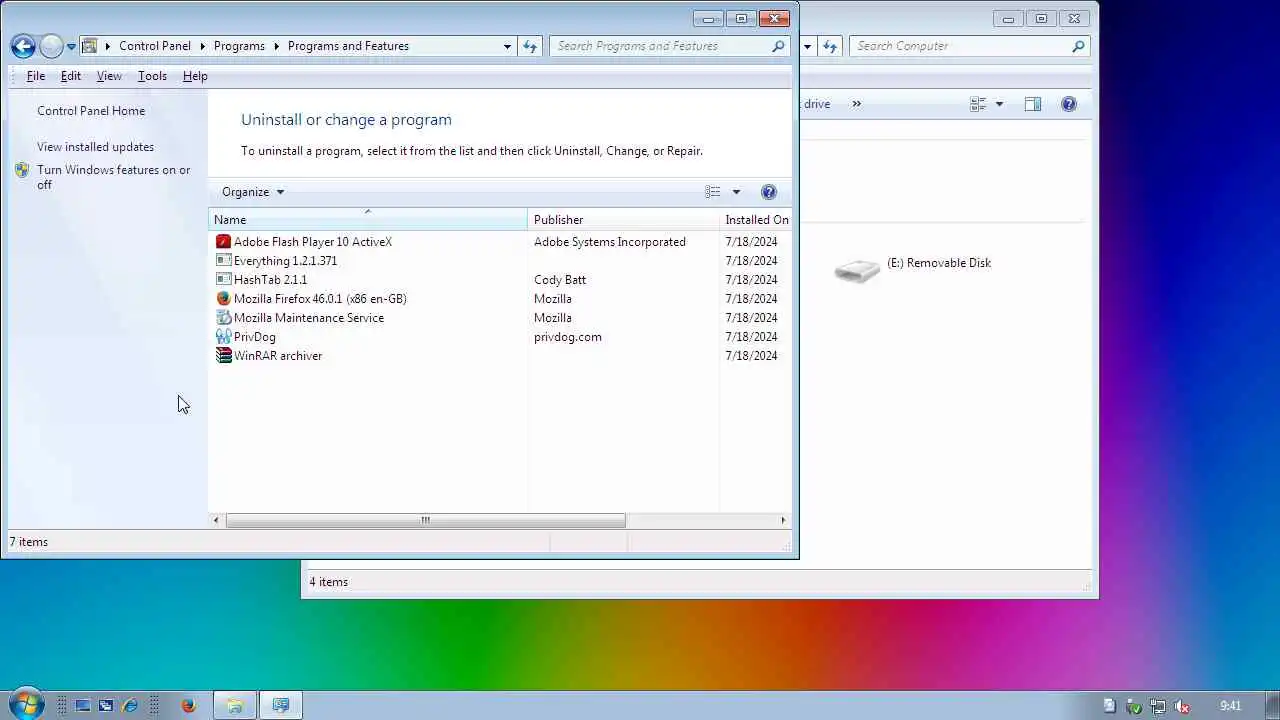Refresh the Programs and Features window
1280x720 pixels.
[530, 46]
